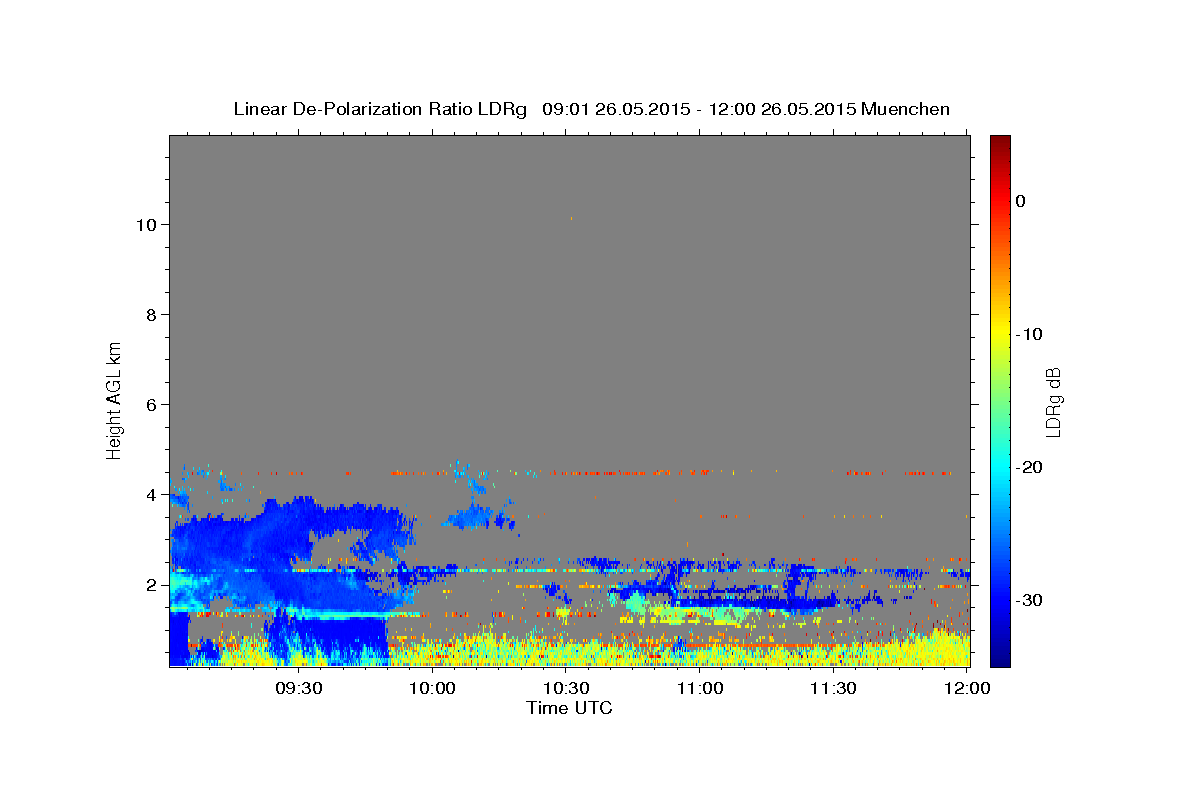The height and width of the screenshot is (800, 1200).
Task: Click the 'Height AGL km' axis label
Action: (x=115, y=400)
